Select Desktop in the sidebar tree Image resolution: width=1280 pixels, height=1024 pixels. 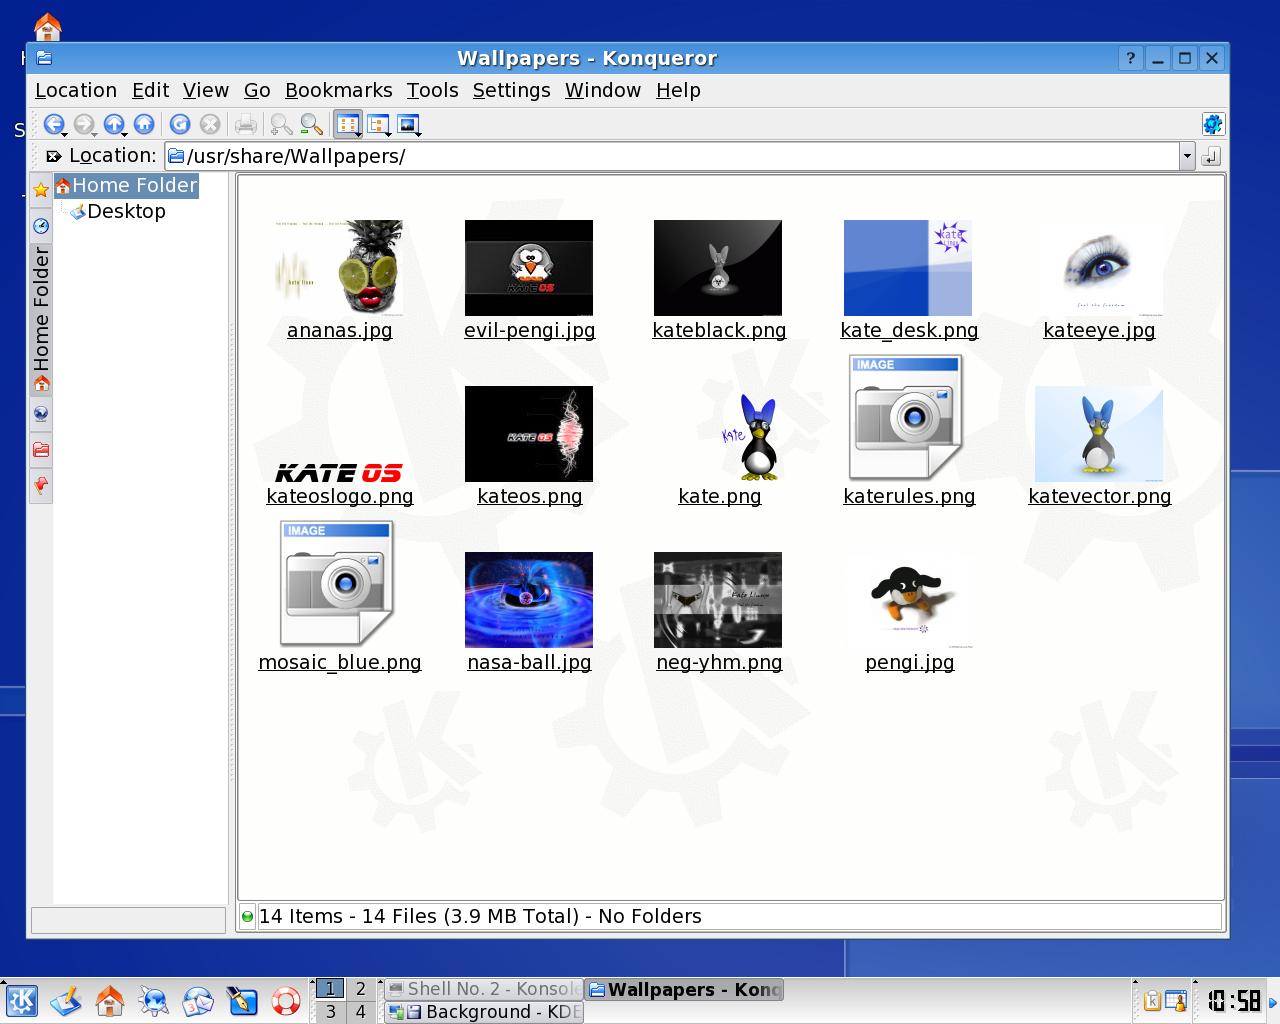117,211
